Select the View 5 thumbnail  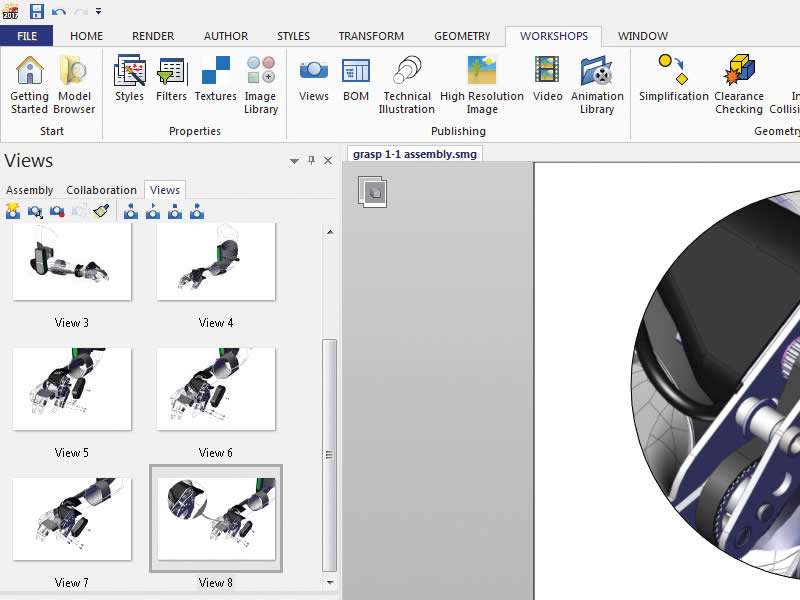(x=72, y=389)
